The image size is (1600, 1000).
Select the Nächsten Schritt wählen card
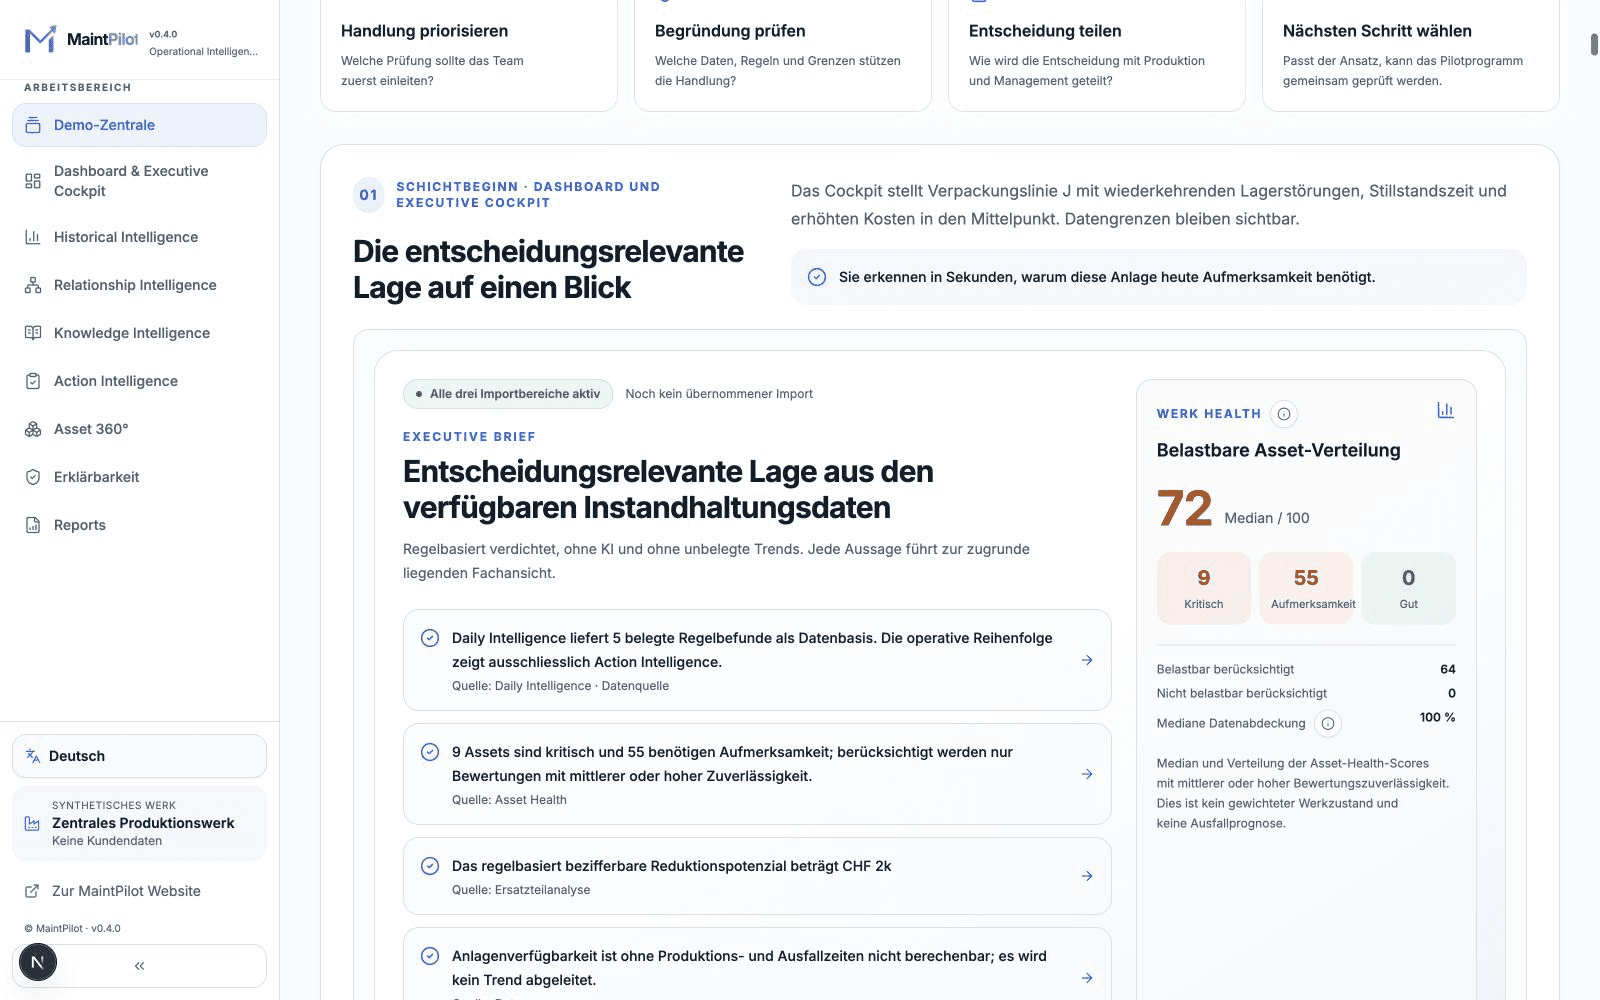pos(1411,55)
